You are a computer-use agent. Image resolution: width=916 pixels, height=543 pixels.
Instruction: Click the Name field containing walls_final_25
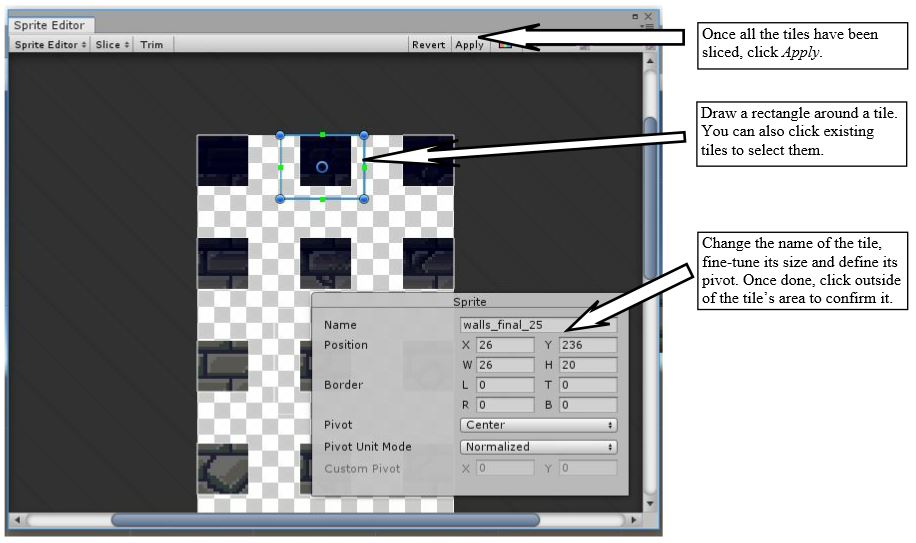pyautogui.click(x=538, y=325)
